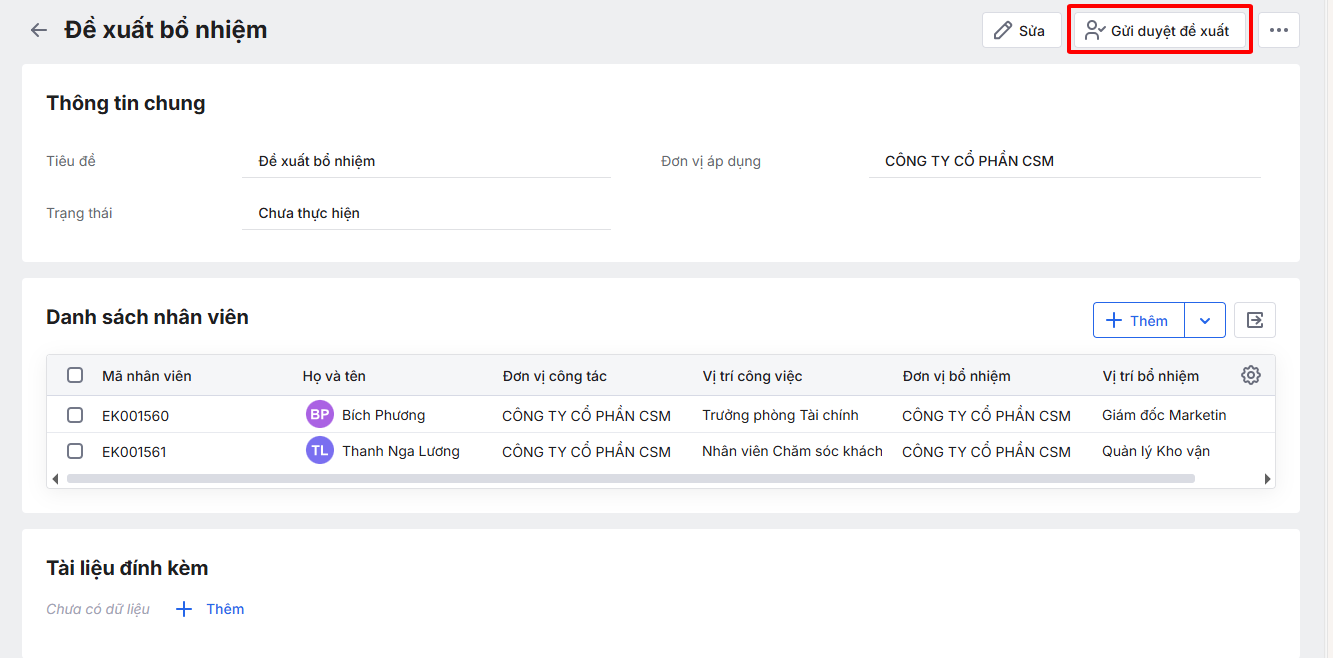This screenshot has width=1333, height=658.
Task: Toggle the select-all employees checkbox
Action: click(x=75, y=376)
